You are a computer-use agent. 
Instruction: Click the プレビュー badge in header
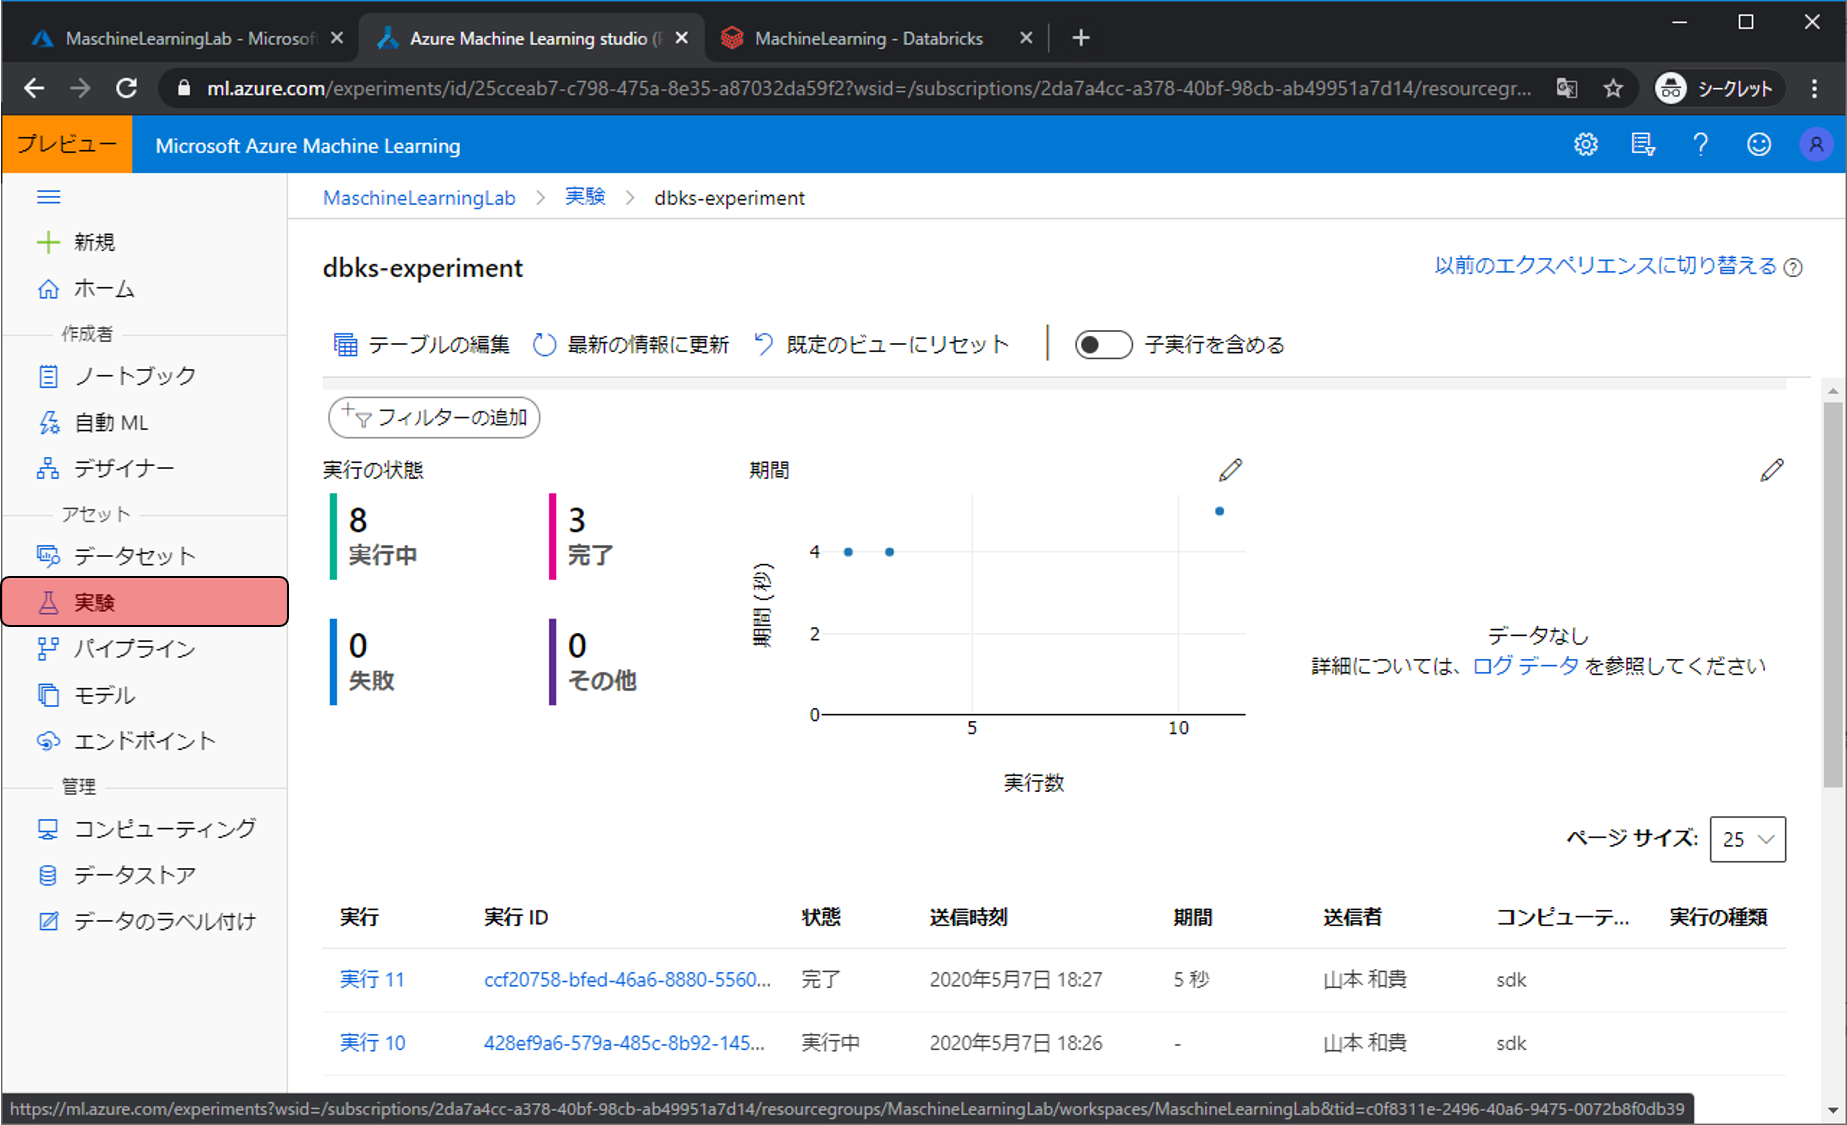pos(66,145)
